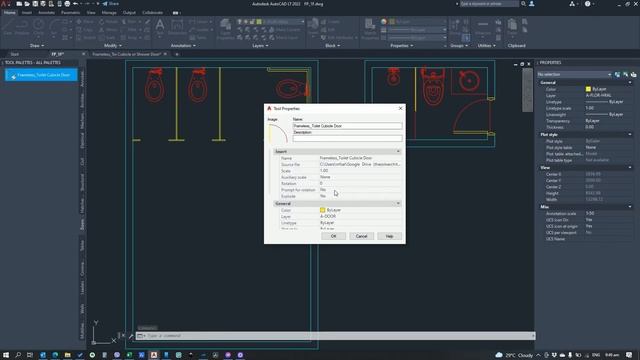
Task: Expand the Draw panel dropdown
Action: click(x=37, y=46)
